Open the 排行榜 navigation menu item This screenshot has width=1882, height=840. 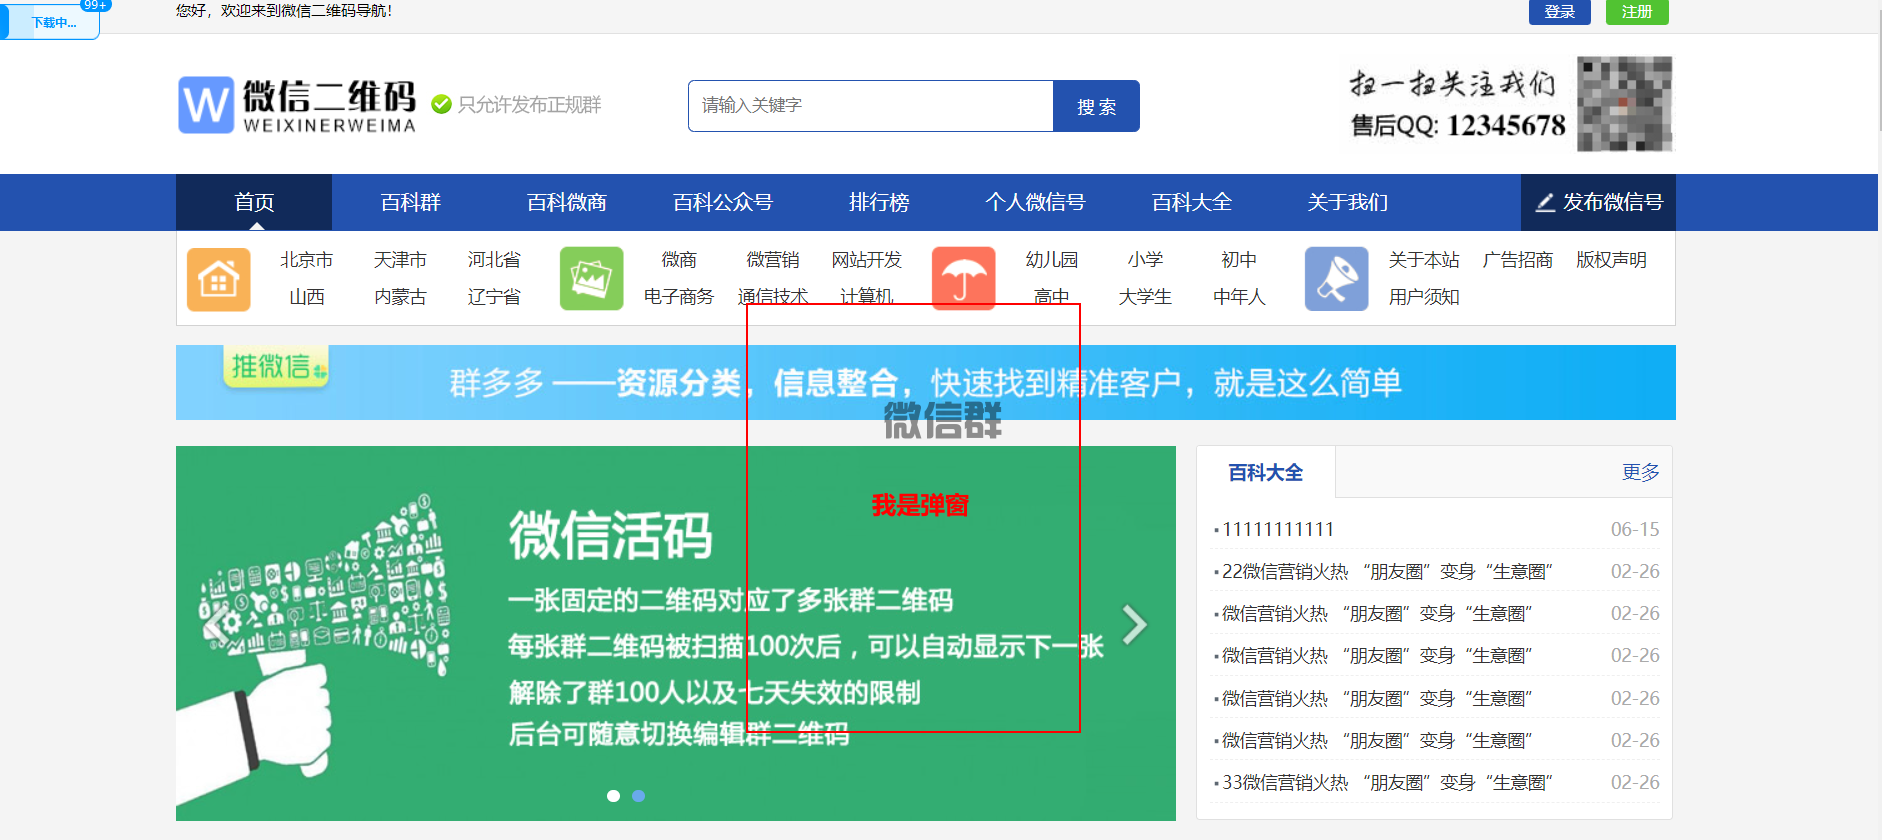point(879,202)
